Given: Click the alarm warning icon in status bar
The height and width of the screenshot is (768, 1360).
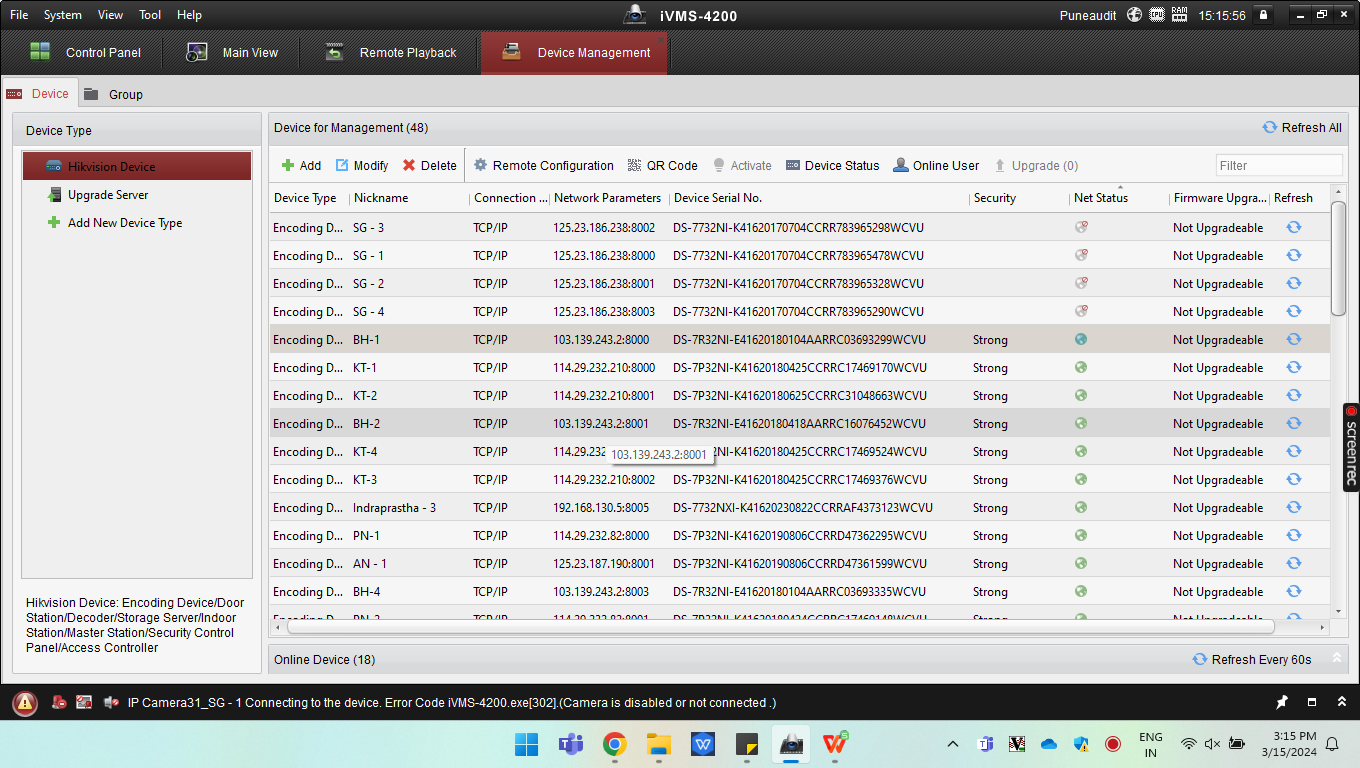Looking at the screenshot, I should pos(25,703).
